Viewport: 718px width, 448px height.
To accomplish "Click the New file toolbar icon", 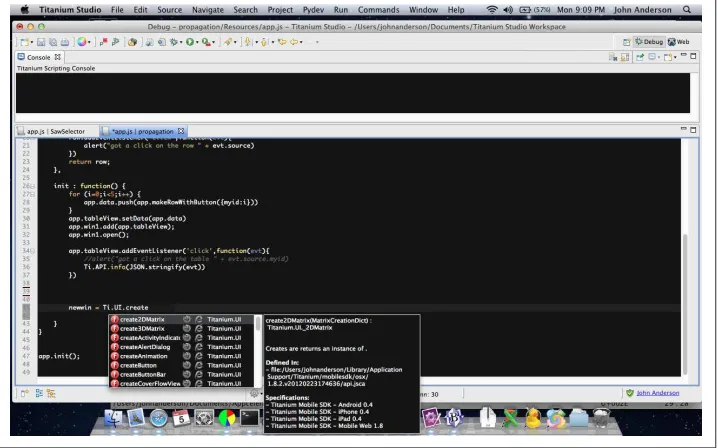I will (24, 42).
